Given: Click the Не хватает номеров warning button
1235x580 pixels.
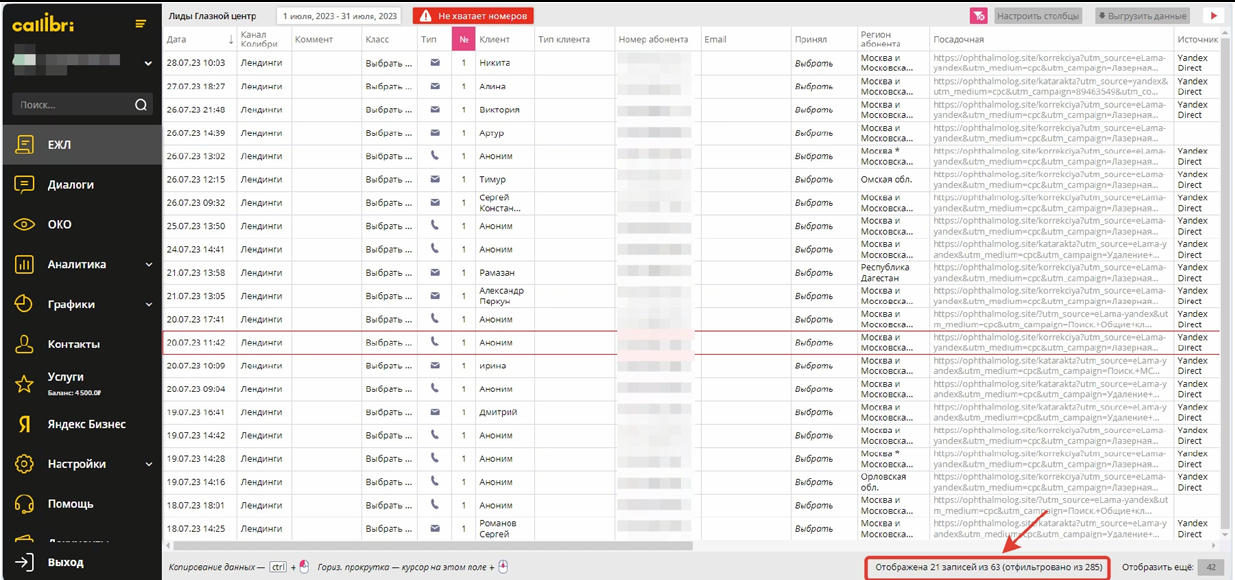Looking at the screenshot, I should [473, 16].
